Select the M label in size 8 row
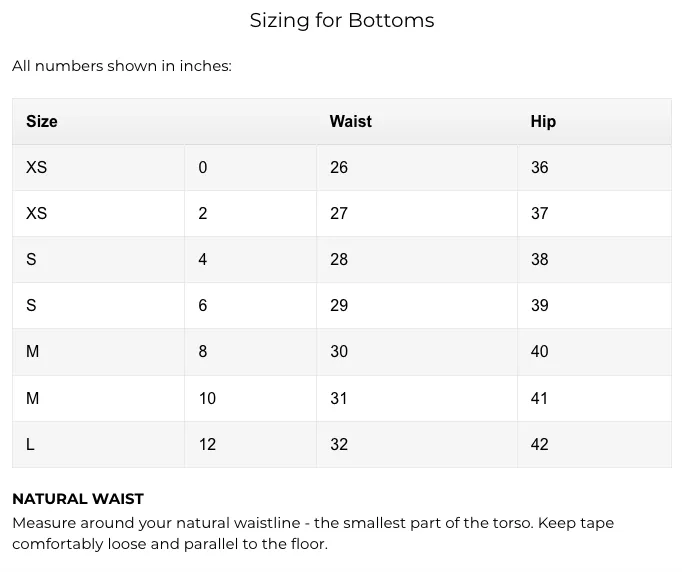682x572 pixels. (x=33, y=351)
